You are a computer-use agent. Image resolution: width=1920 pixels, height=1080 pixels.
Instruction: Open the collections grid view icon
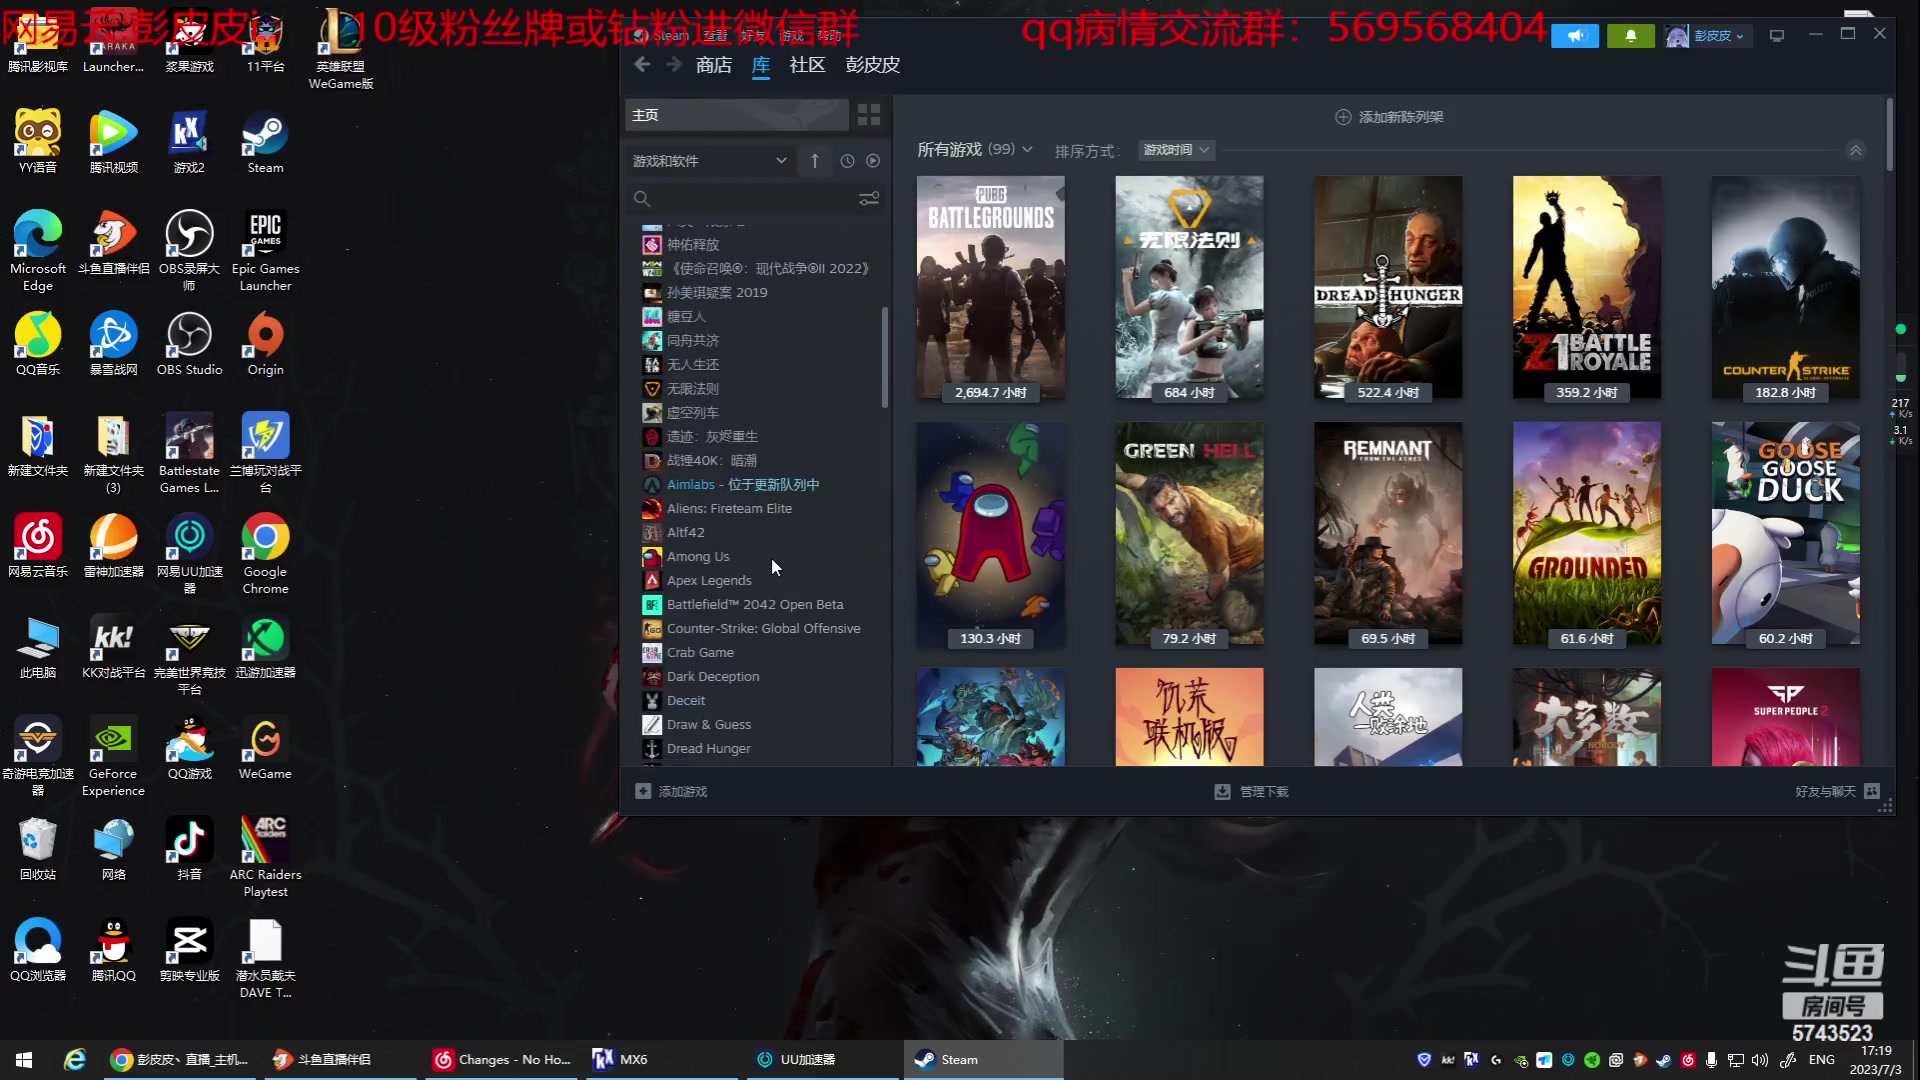869,115
